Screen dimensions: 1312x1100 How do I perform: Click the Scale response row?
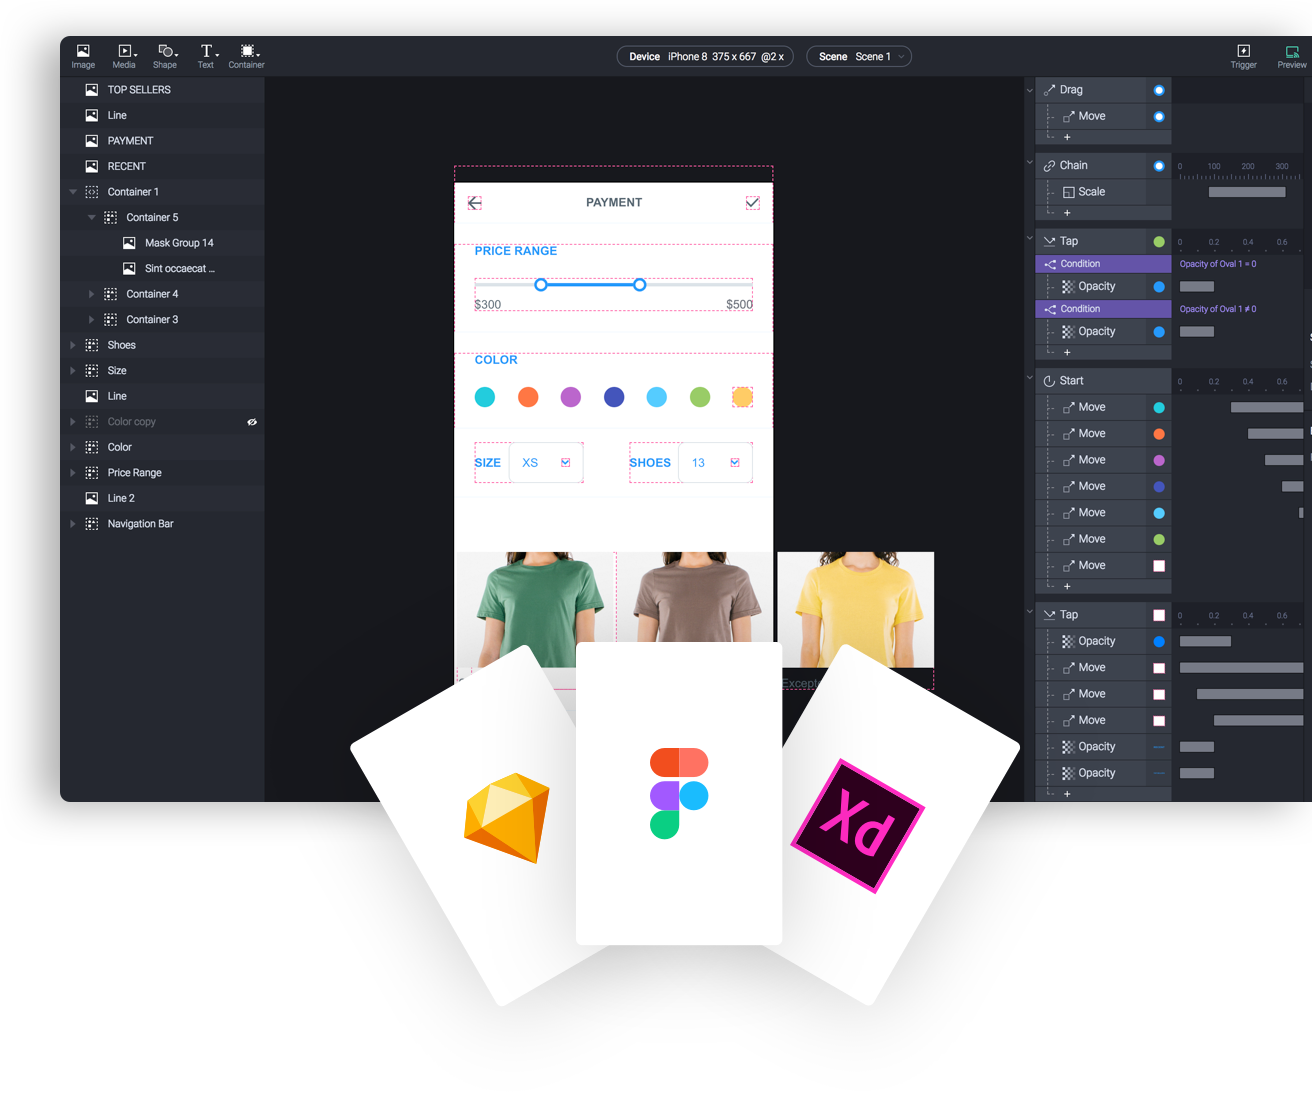pos(1103,192)
